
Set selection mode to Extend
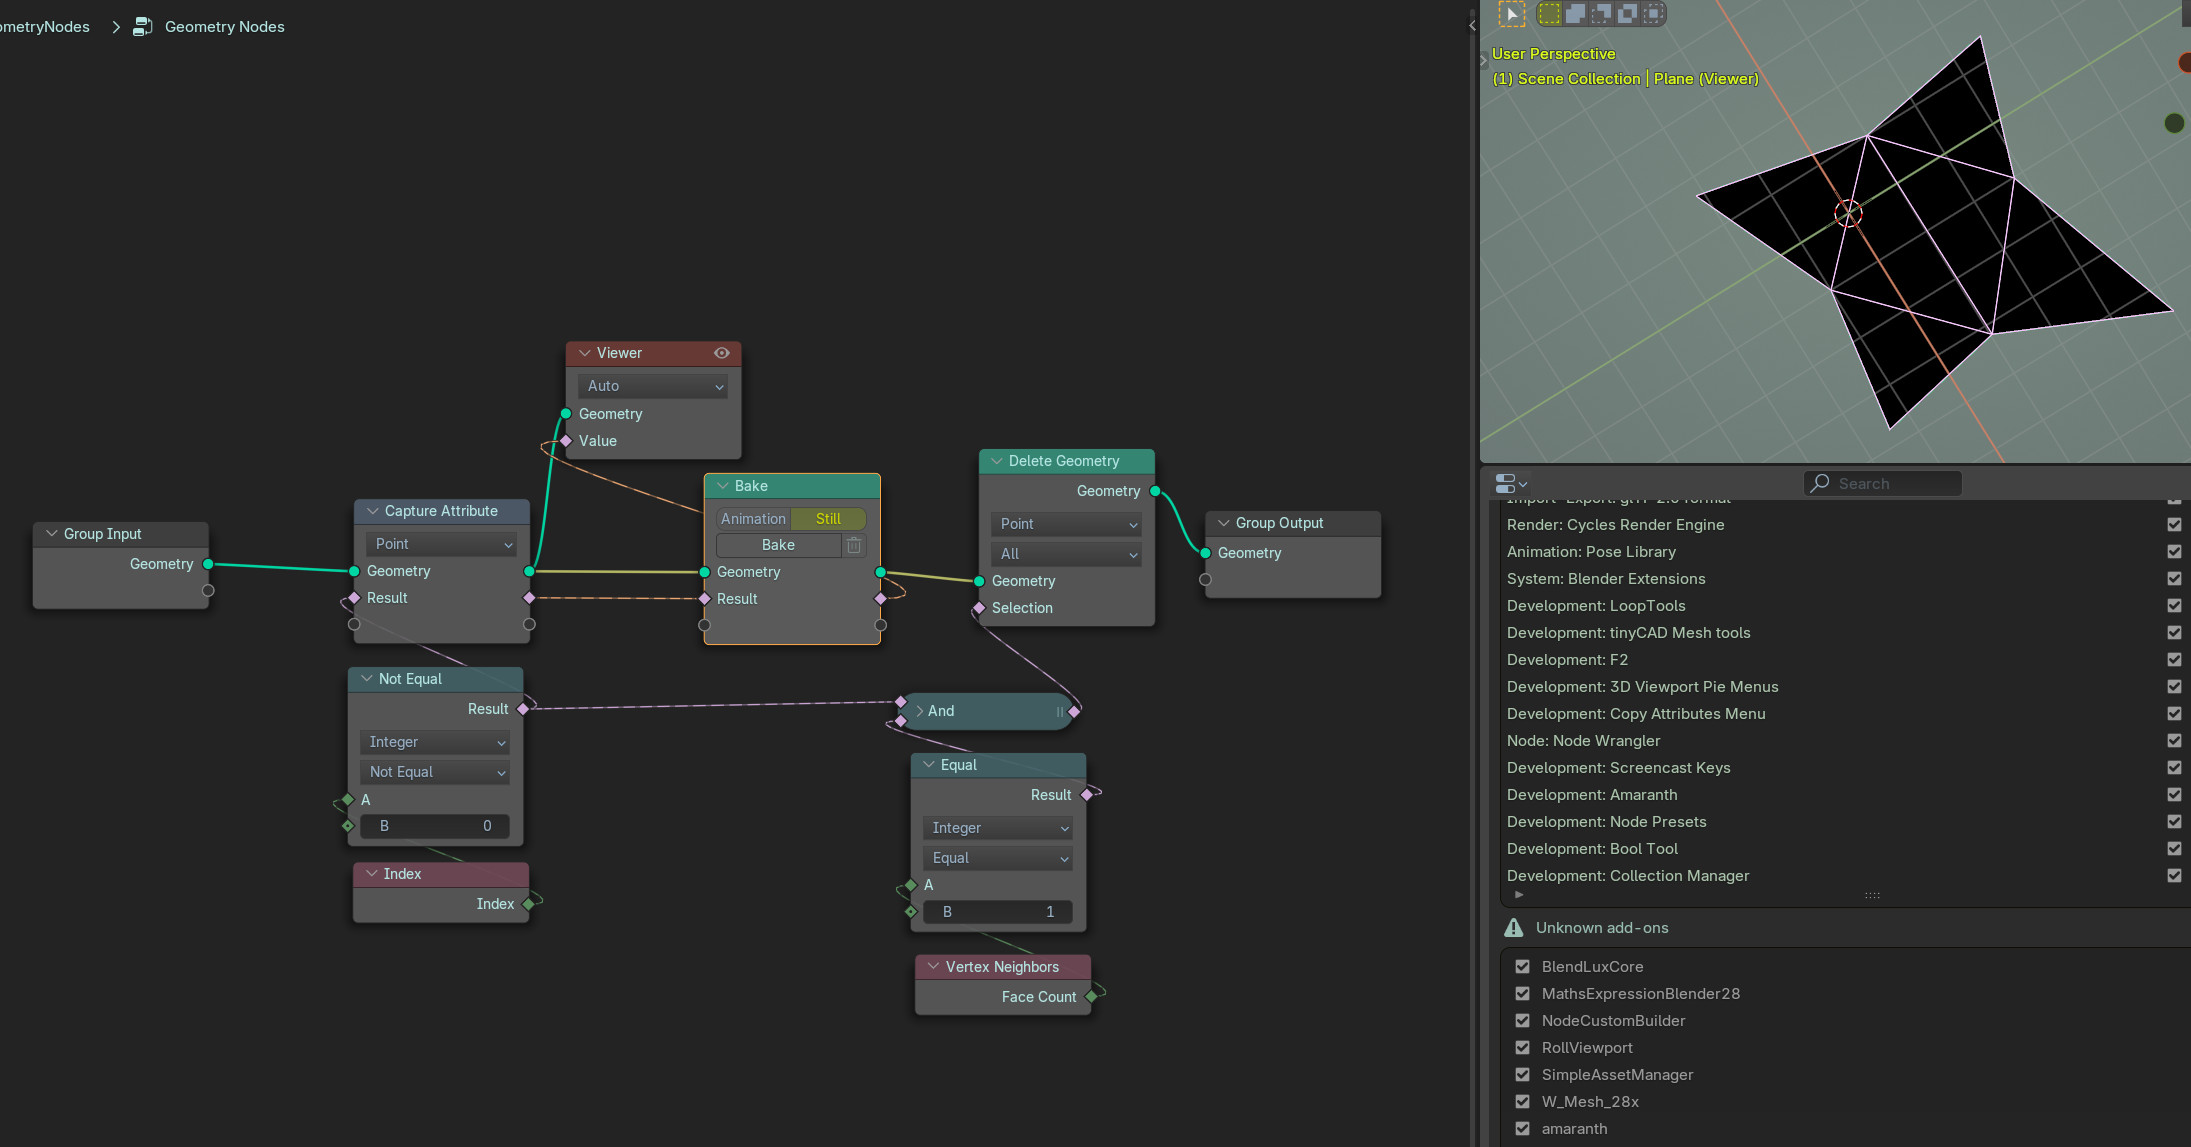pyautogui.click(x=1575, y=13)
